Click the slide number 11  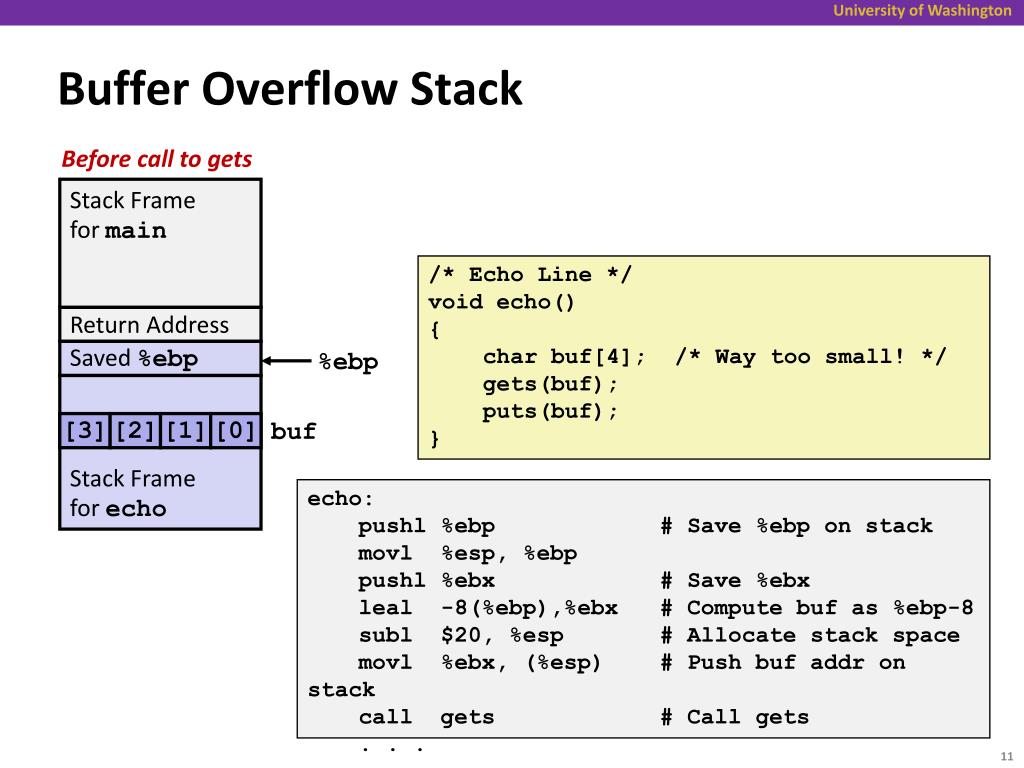(1006, 756)
